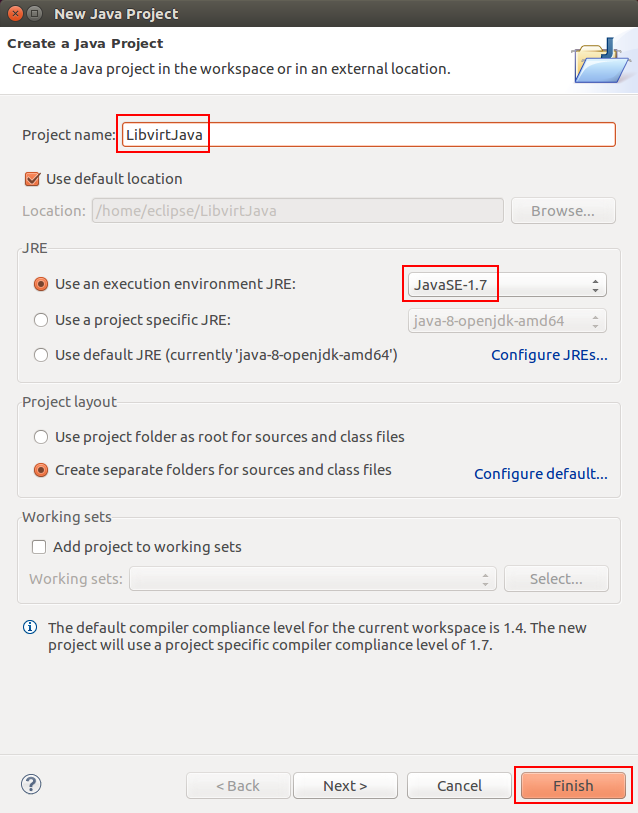638x813 pixels.
Task: Click the Finish button
Action: [573, 786]
